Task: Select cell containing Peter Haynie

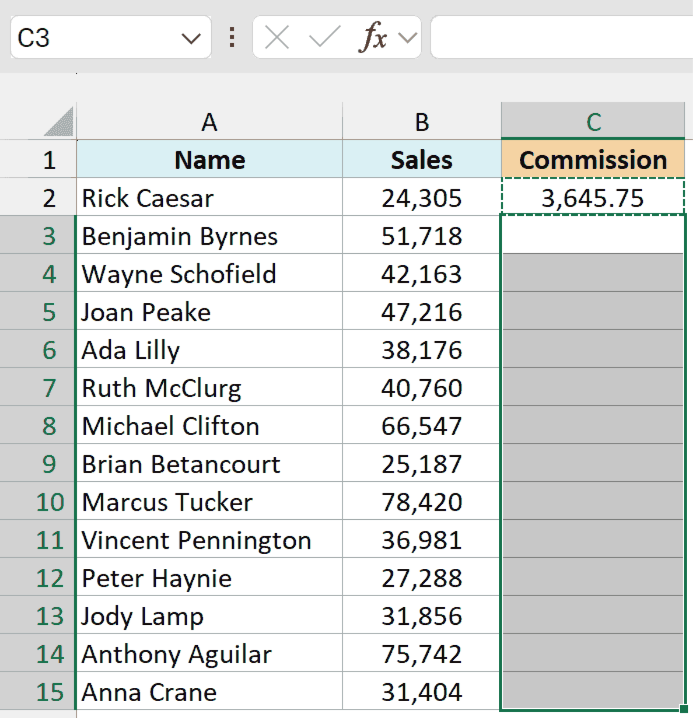Action: tap(209, 577)
